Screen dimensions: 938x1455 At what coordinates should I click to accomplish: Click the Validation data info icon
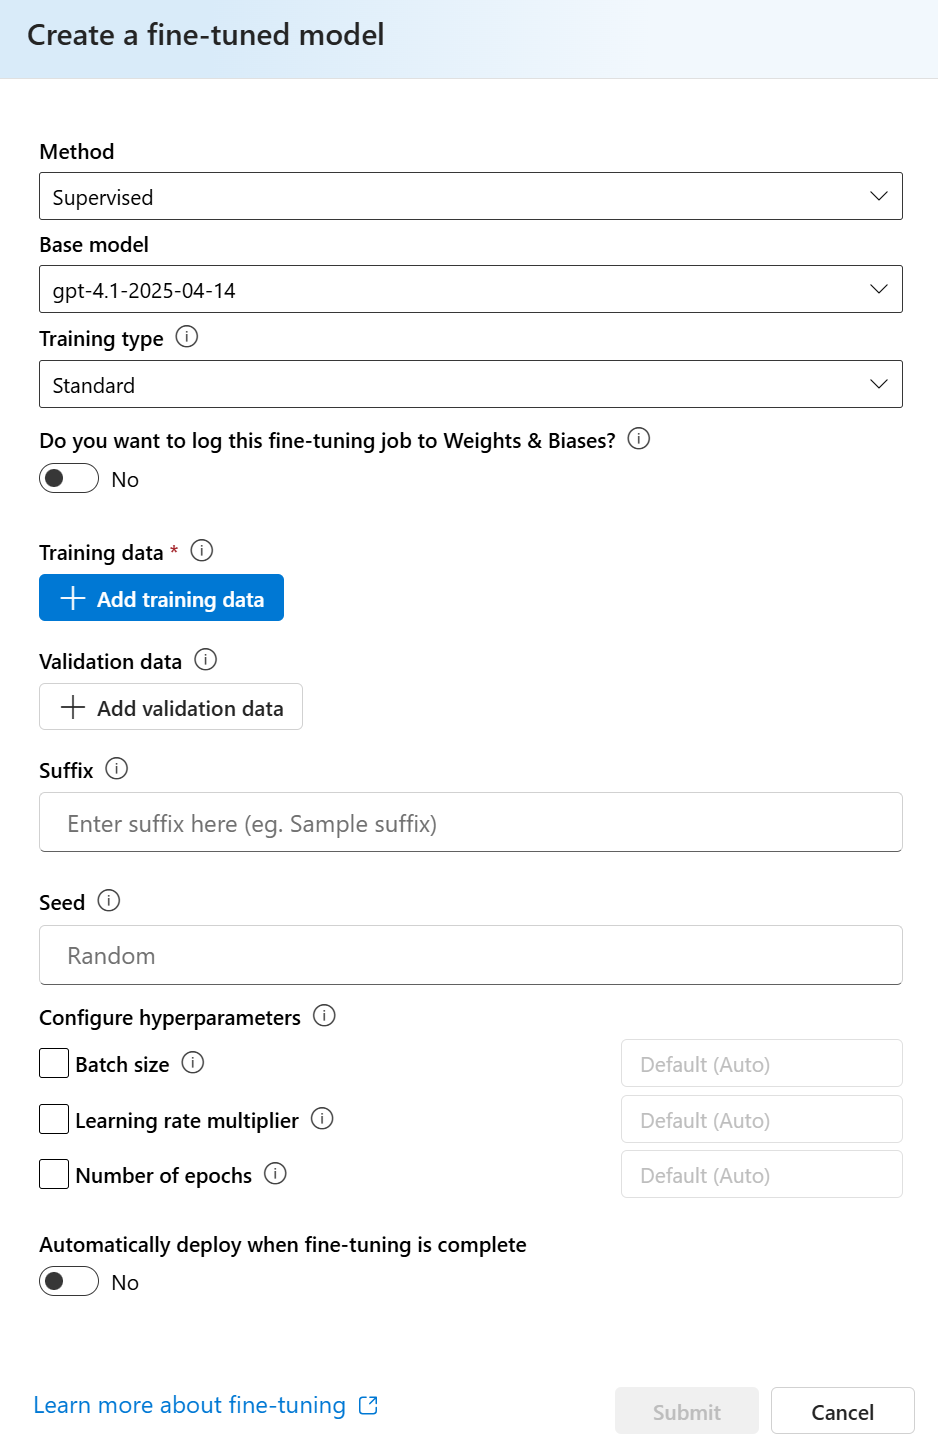pos(206,660)
